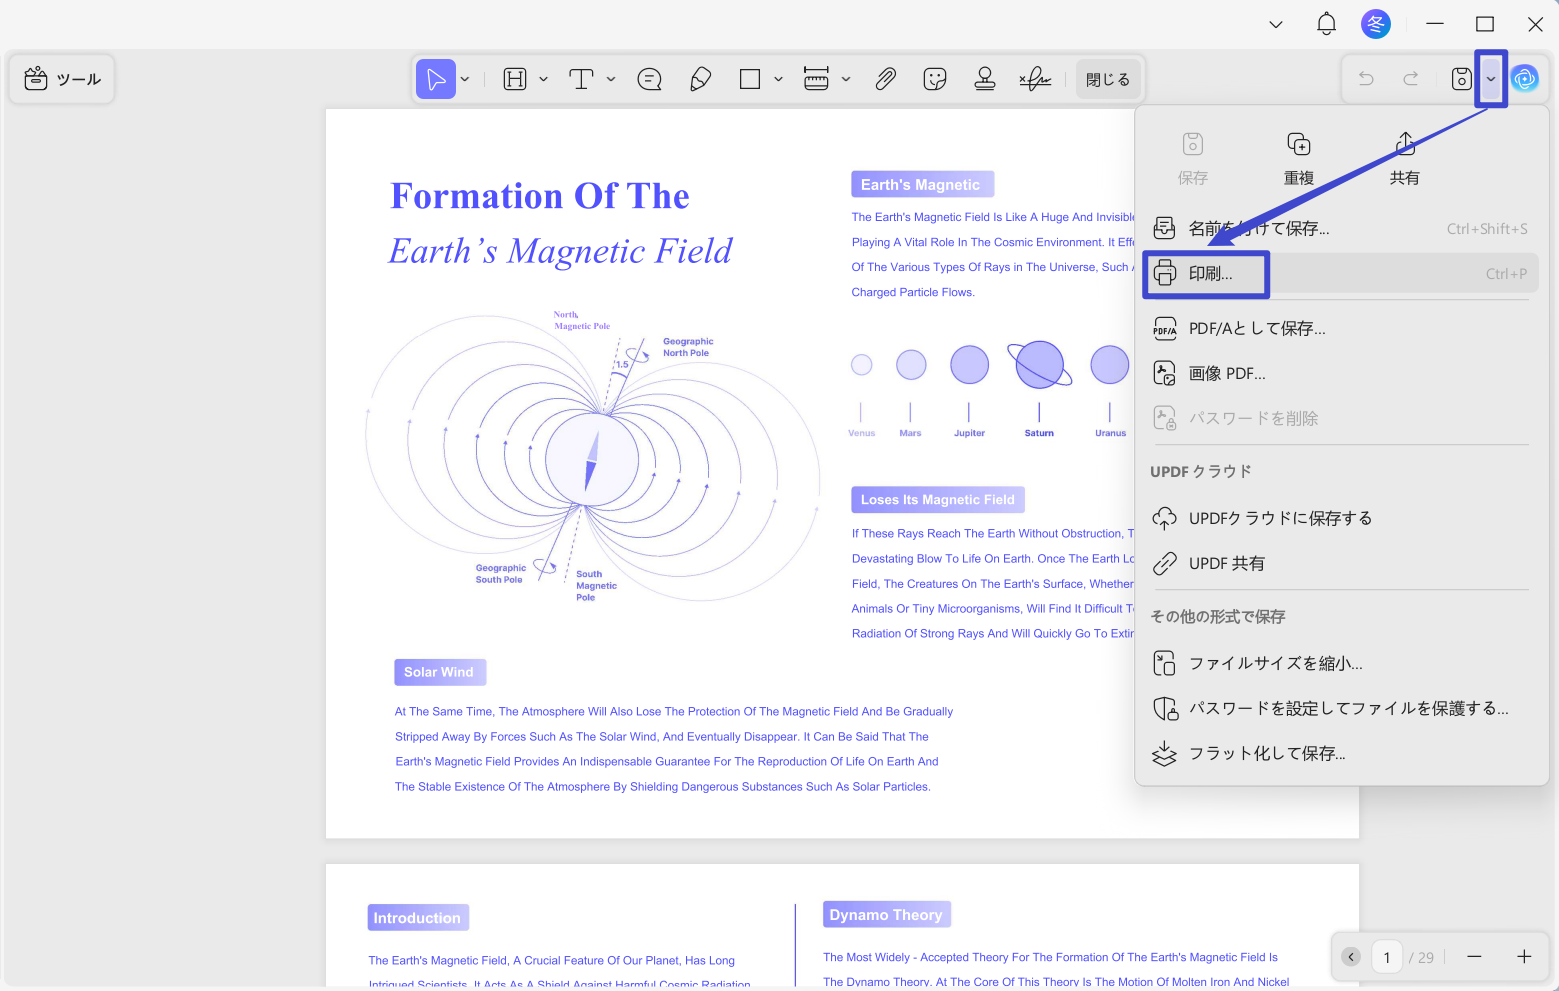
Task: Click the save disk icon in toolbar
Action: tap(1462, 79)
